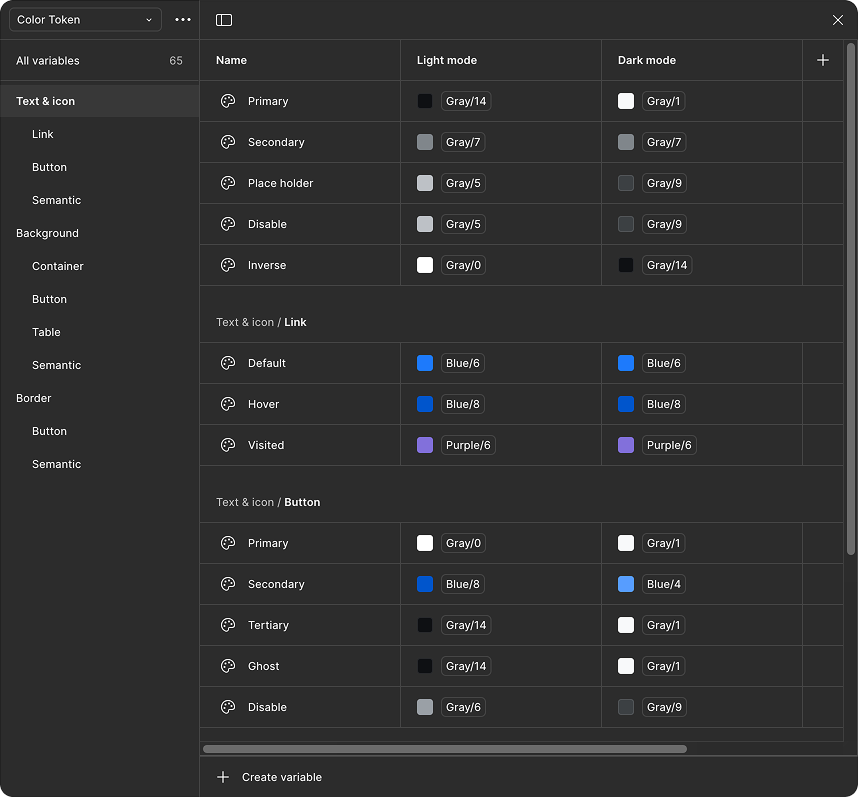Click palette icon of Ghost button variable
The height and width of the screenshot is (797, 858).
pyautogui.click(x=228, y=666)
